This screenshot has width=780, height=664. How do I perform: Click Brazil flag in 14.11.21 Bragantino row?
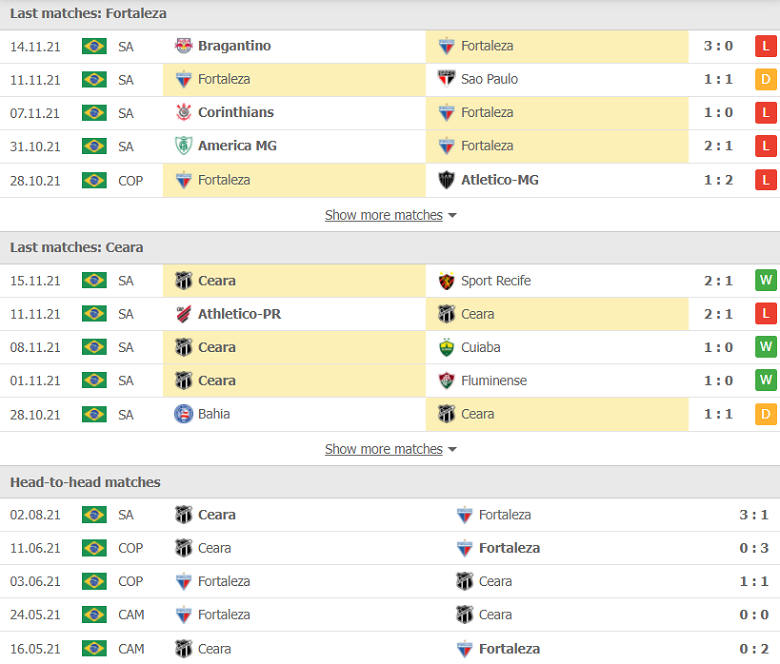(x=94, y=46)
